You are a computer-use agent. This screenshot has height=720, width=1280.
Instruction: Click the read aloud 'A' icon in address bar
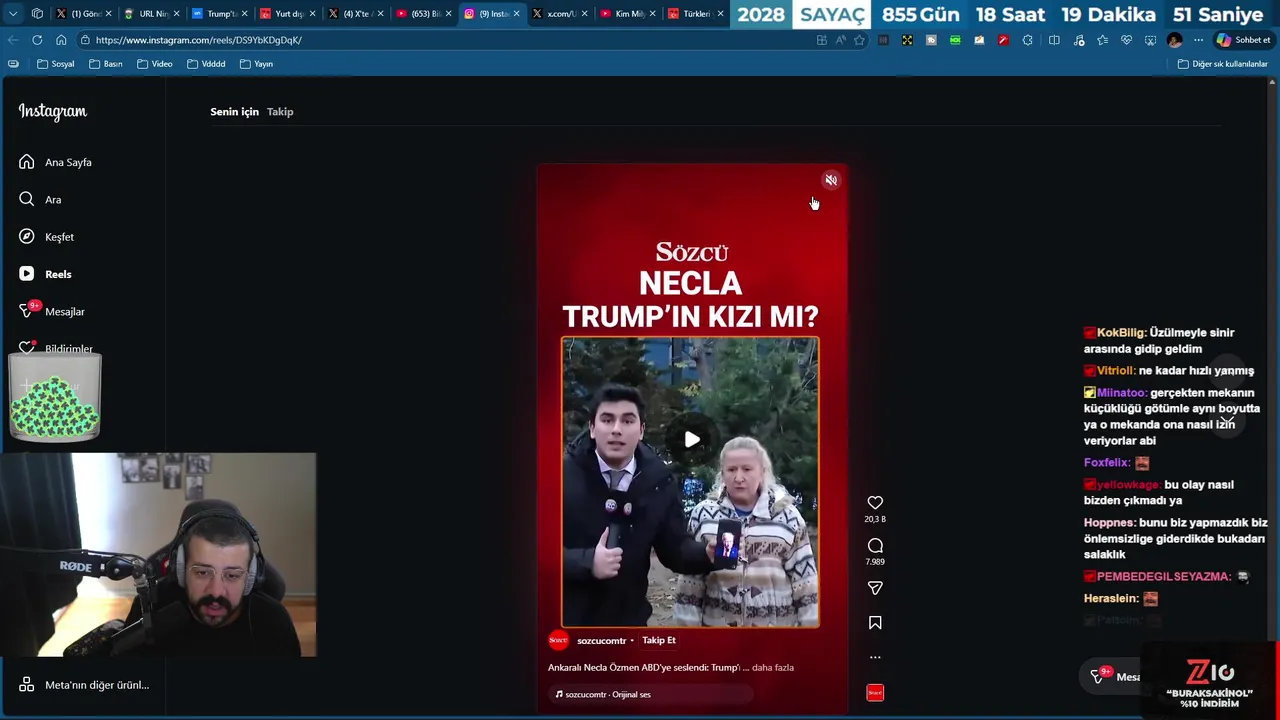tap(840, 40)
